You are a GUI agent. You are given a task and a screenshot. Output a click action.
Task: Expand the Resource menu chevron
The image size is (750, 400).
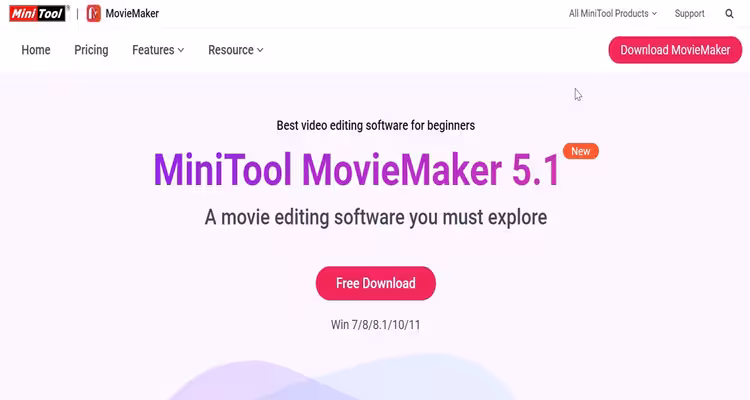(x=260, y=50)
